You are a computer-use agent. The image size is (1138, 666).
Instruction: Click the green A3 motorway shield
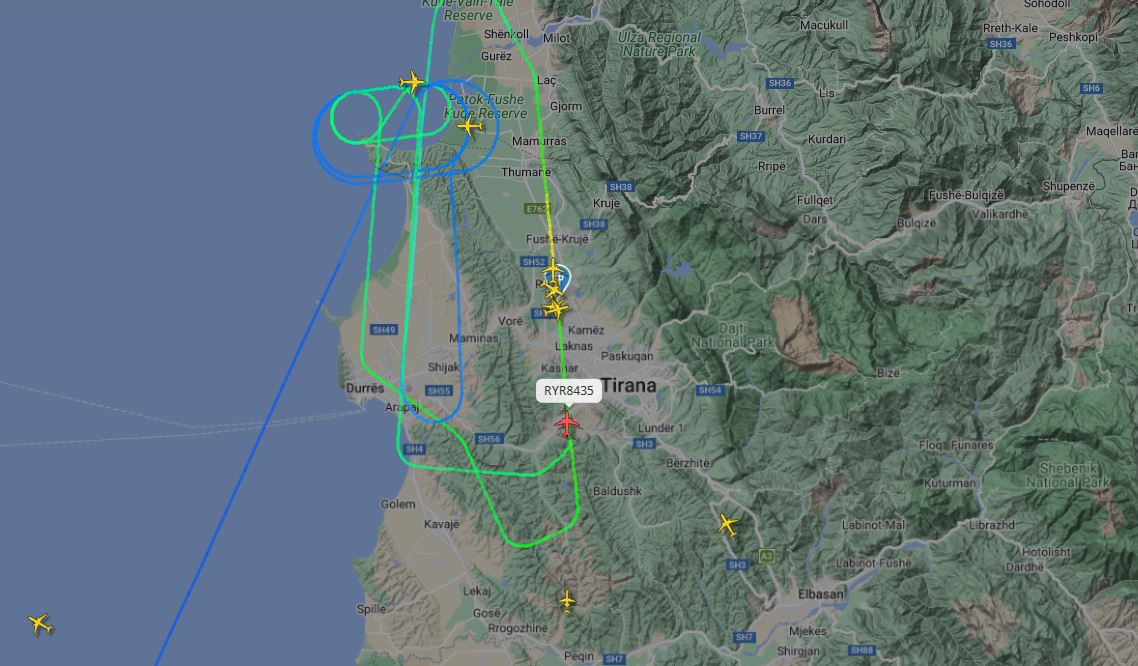pyautogui.click(x=766, y=556)
